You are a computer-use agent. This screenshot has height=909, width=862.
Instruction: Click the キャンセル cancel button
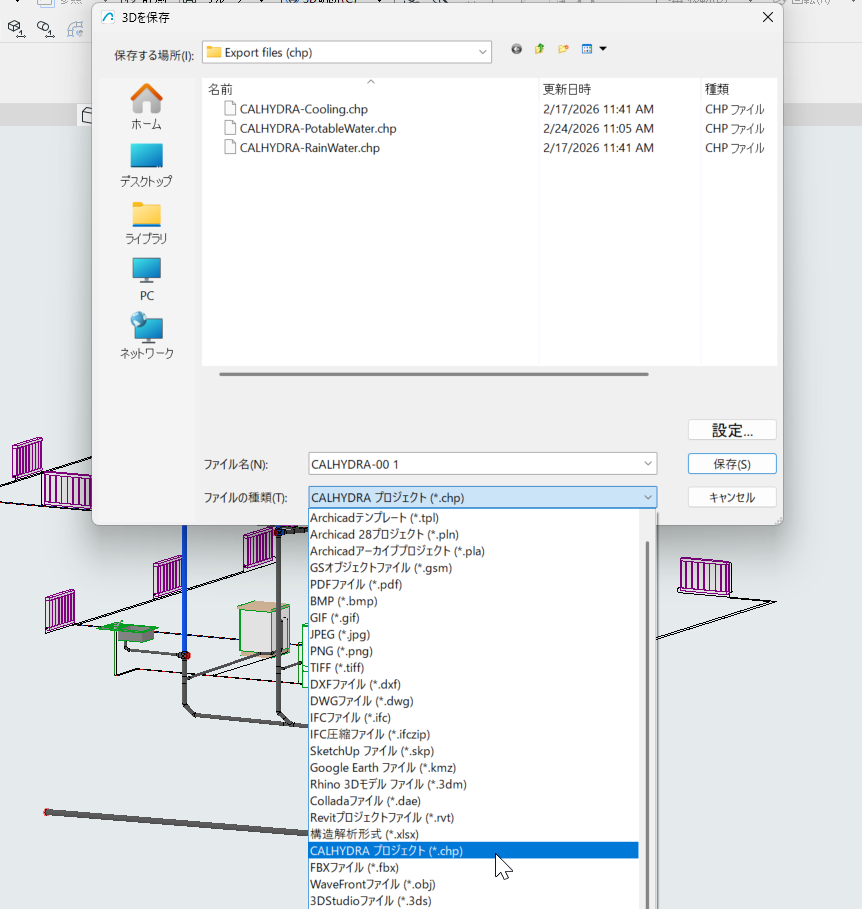pos(732,497)
